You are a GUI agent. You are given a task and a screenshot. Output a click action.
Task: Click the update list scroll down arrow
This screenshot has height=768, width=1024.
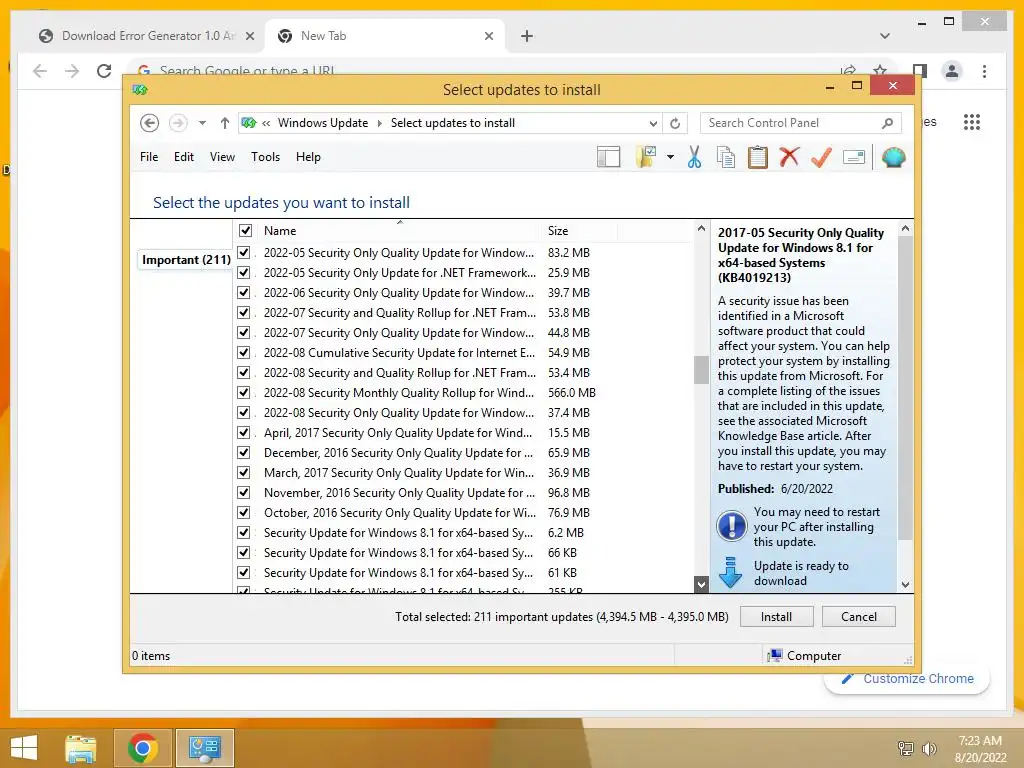(701, 584)
